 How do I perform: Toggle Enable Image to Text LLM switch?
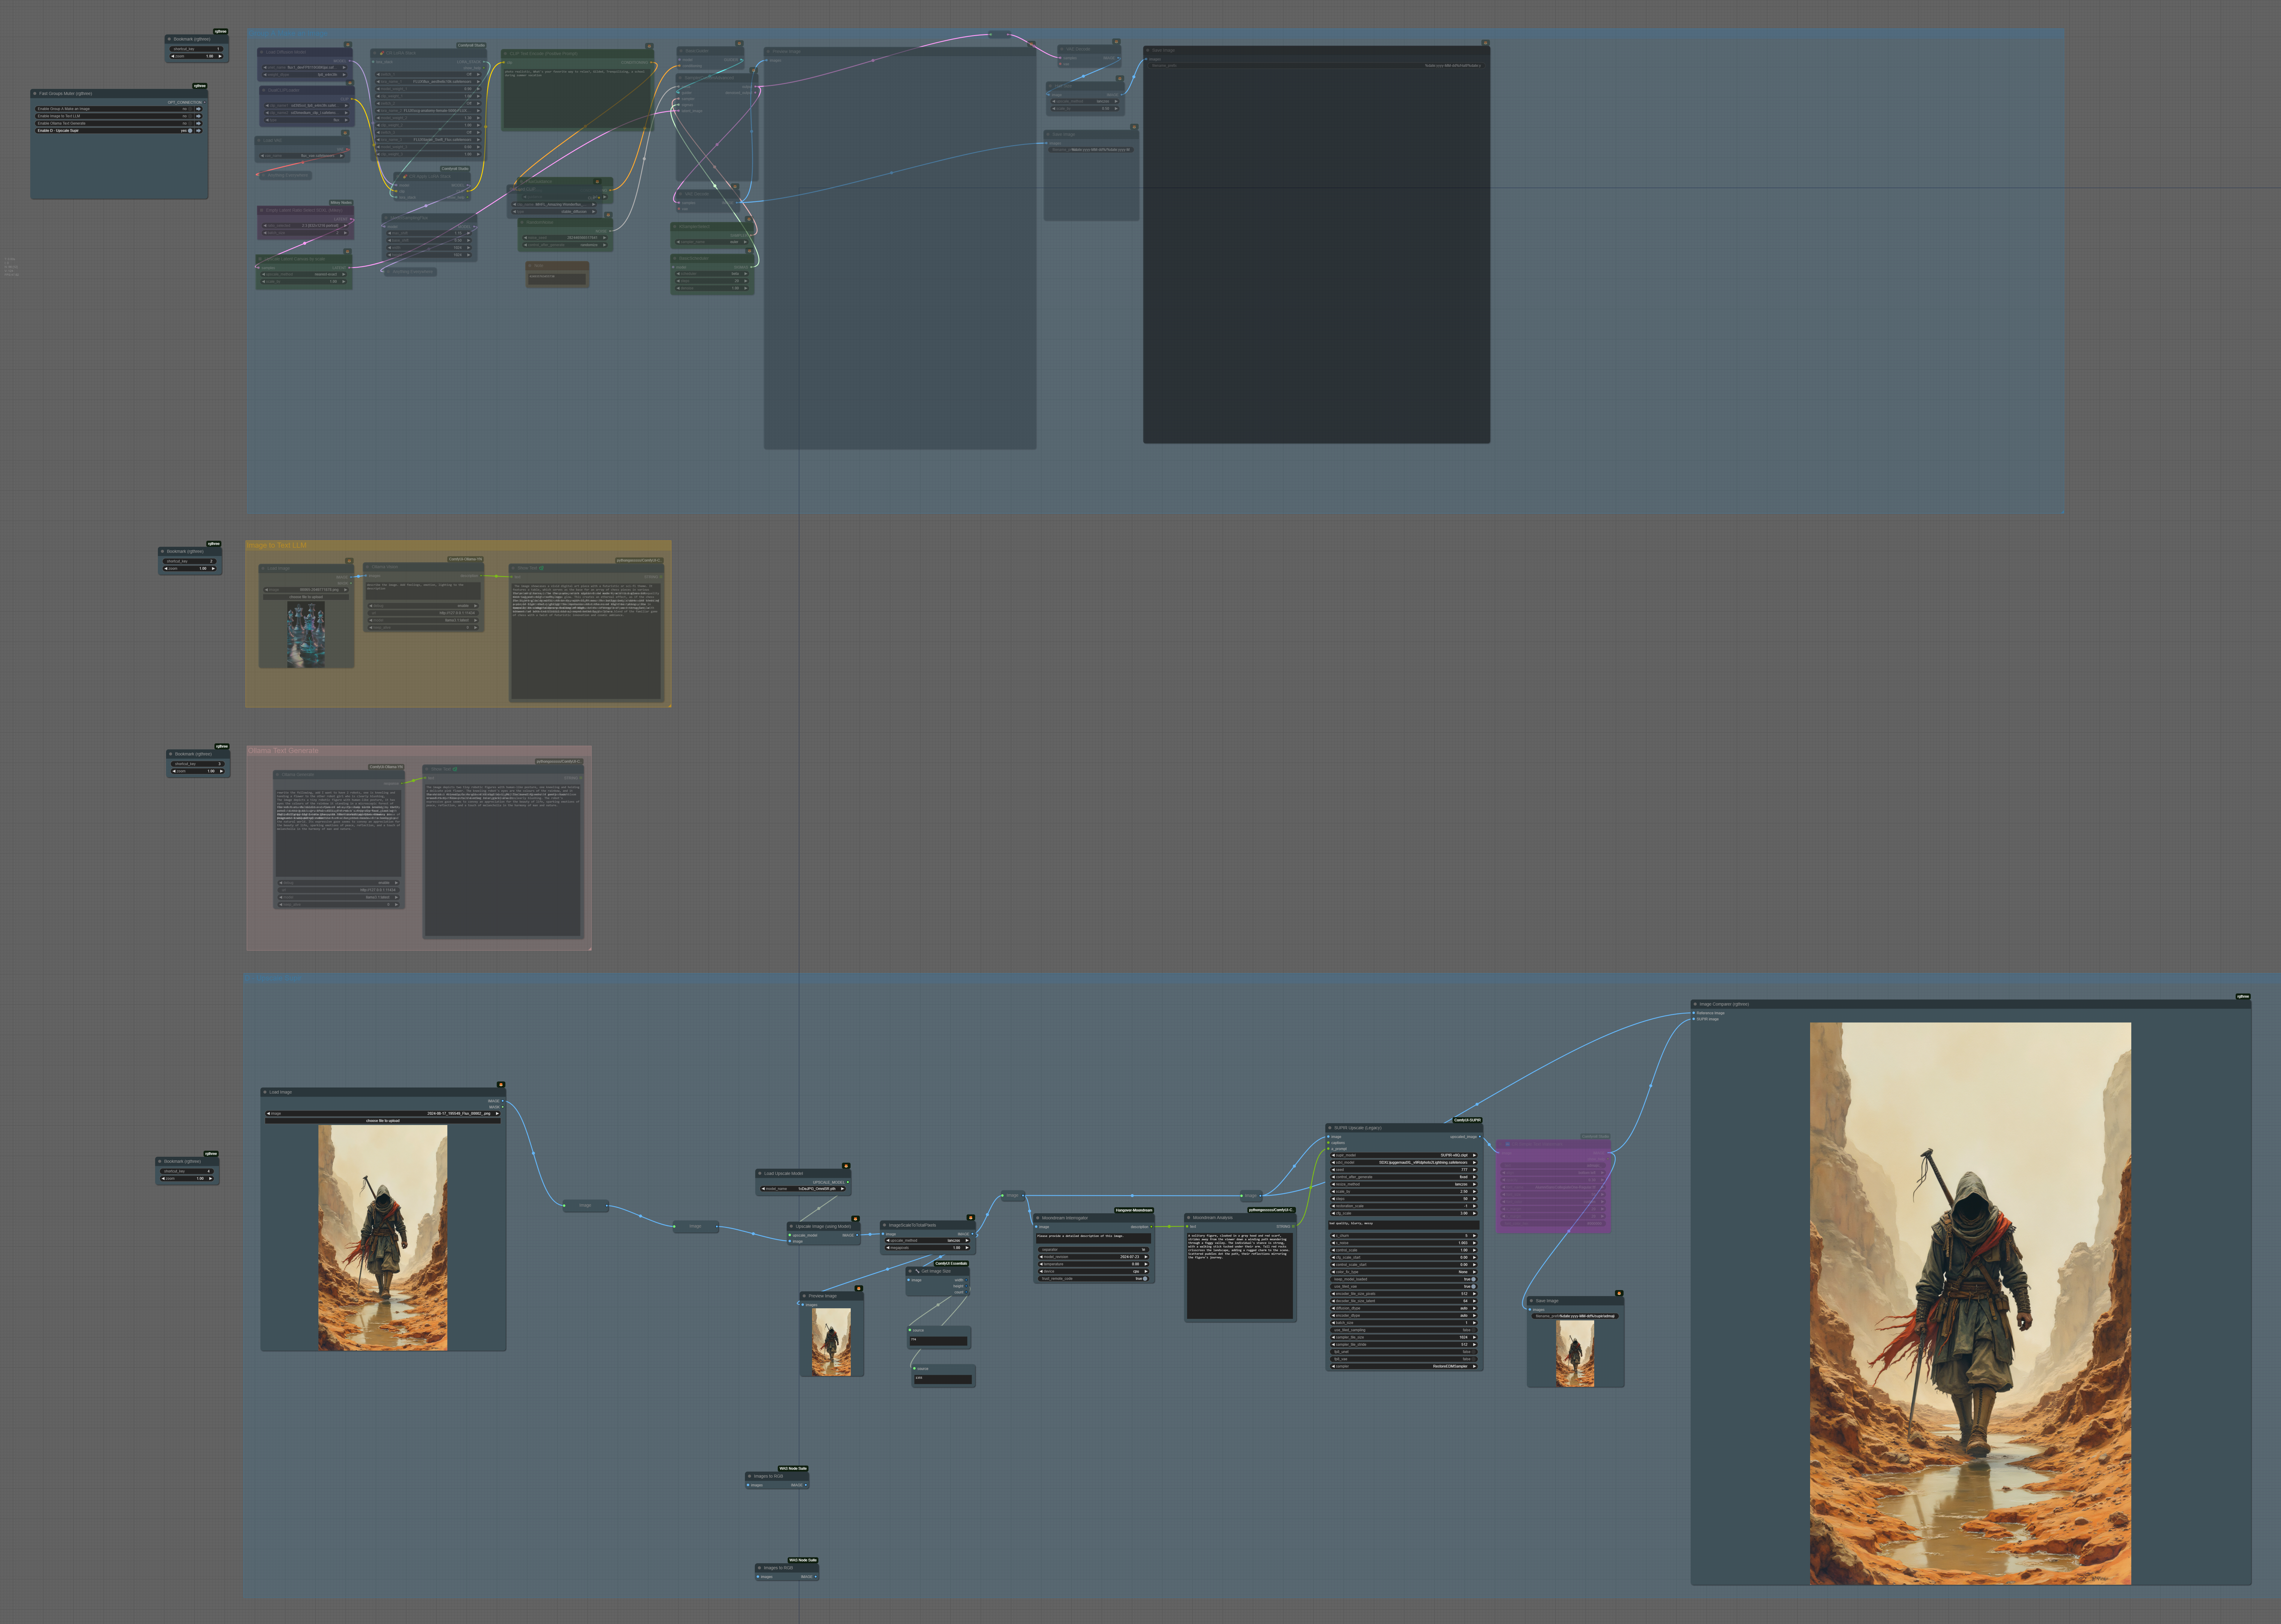[x=190, y=116]
